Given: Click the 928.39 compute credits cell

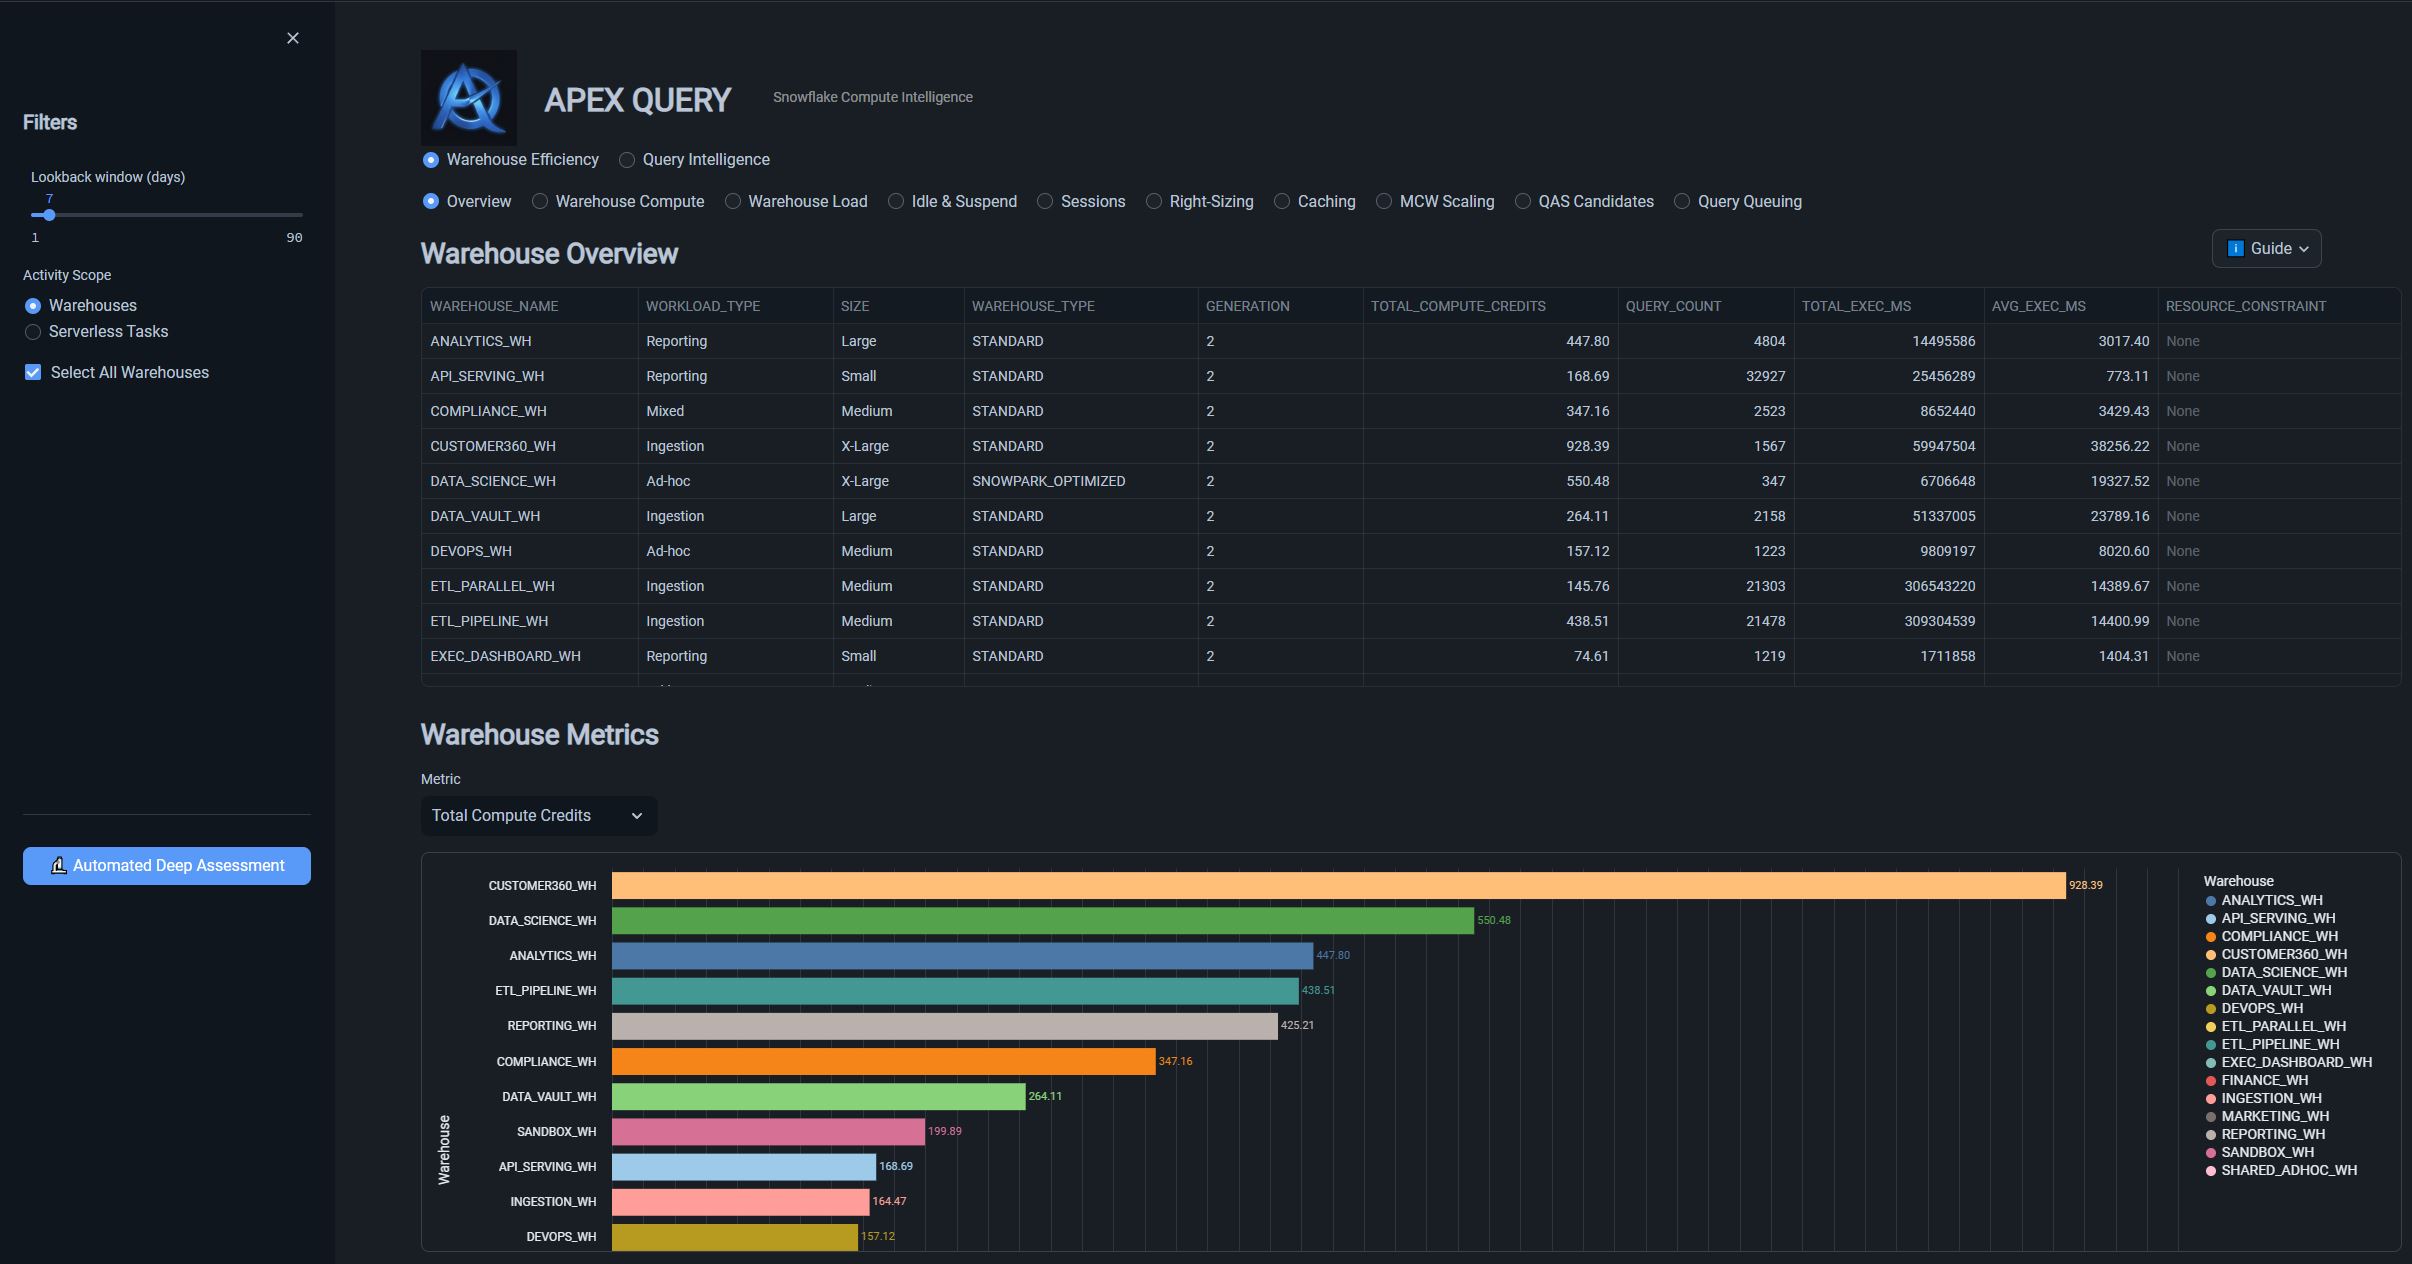Looking at the screenshot, I should click(1491, 446).
